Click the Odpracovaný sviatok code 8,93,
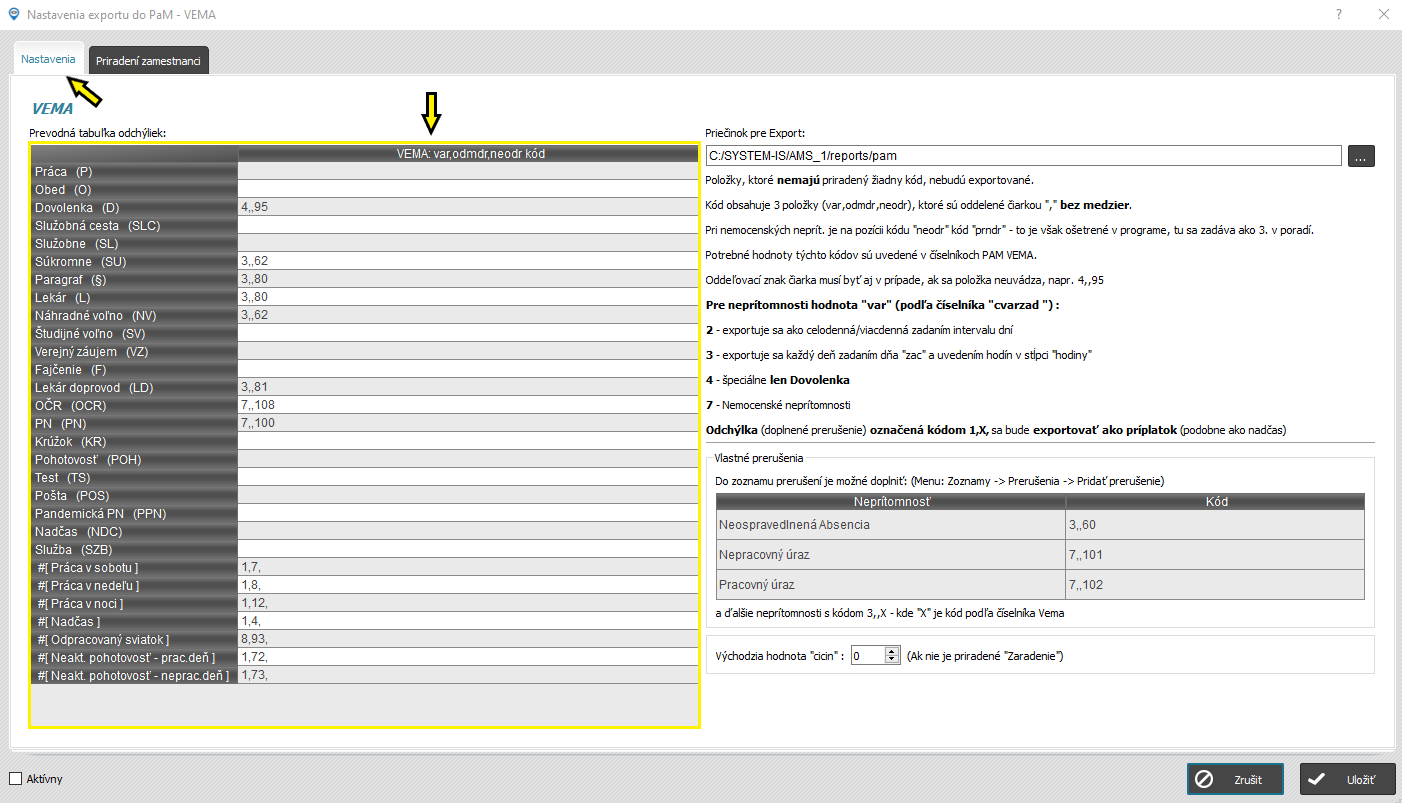 pos(468,639)
